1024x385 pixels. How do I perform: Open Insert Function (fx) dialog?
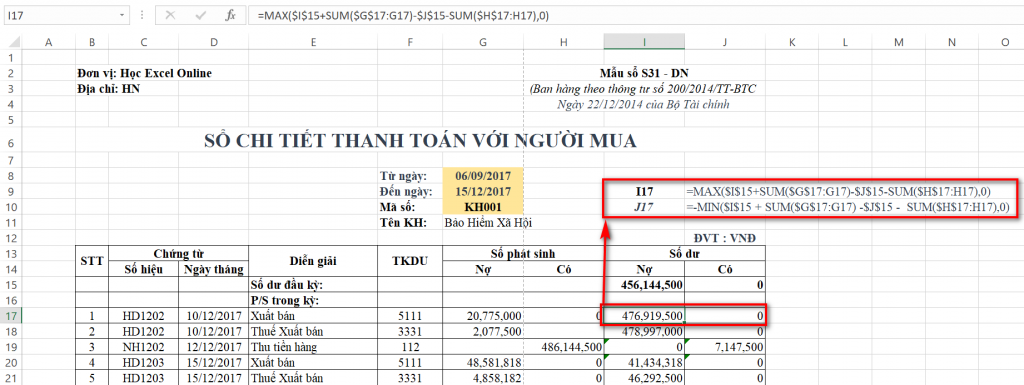click(230, 15)
